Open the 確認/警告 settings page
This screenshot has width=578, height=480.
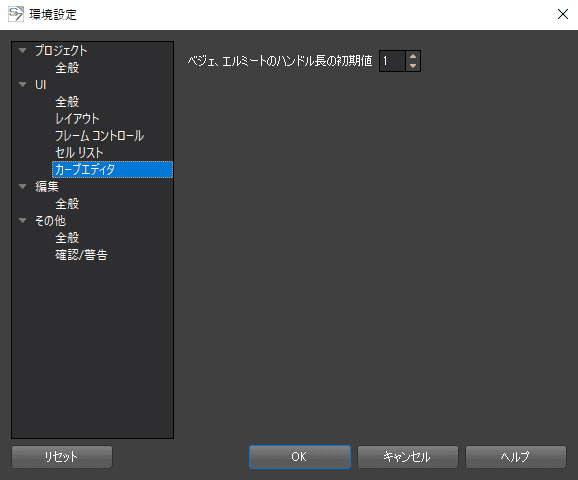81,254
